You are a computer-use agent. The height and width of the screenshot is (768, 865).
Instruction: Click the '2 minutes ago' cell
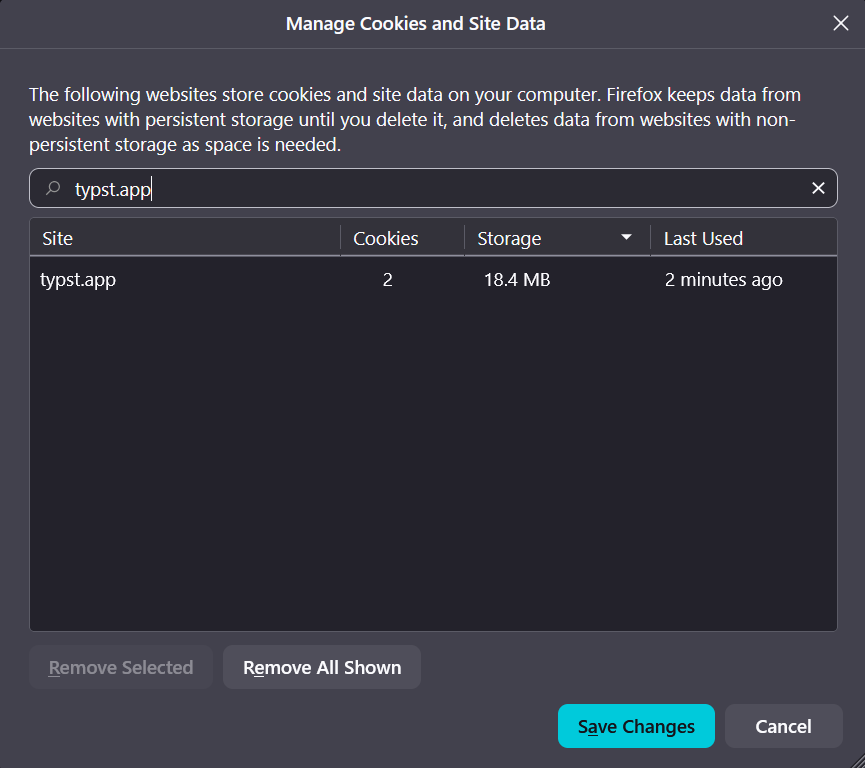click(723, 280)
